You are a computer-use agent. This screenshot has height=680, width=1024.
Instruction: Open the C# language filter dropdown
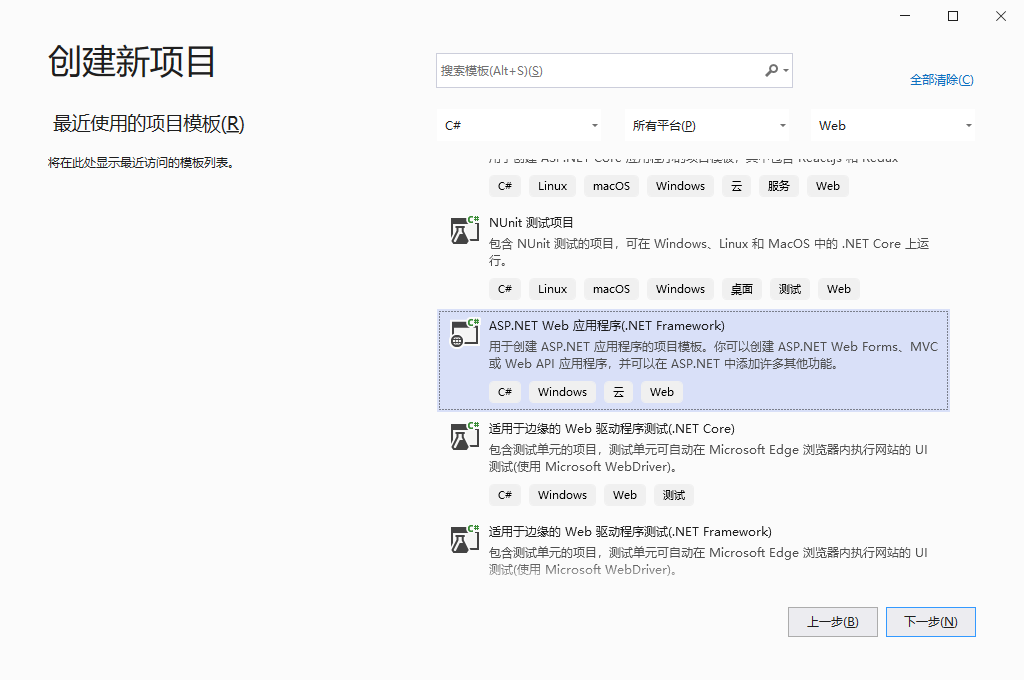[x=519, y=125]
